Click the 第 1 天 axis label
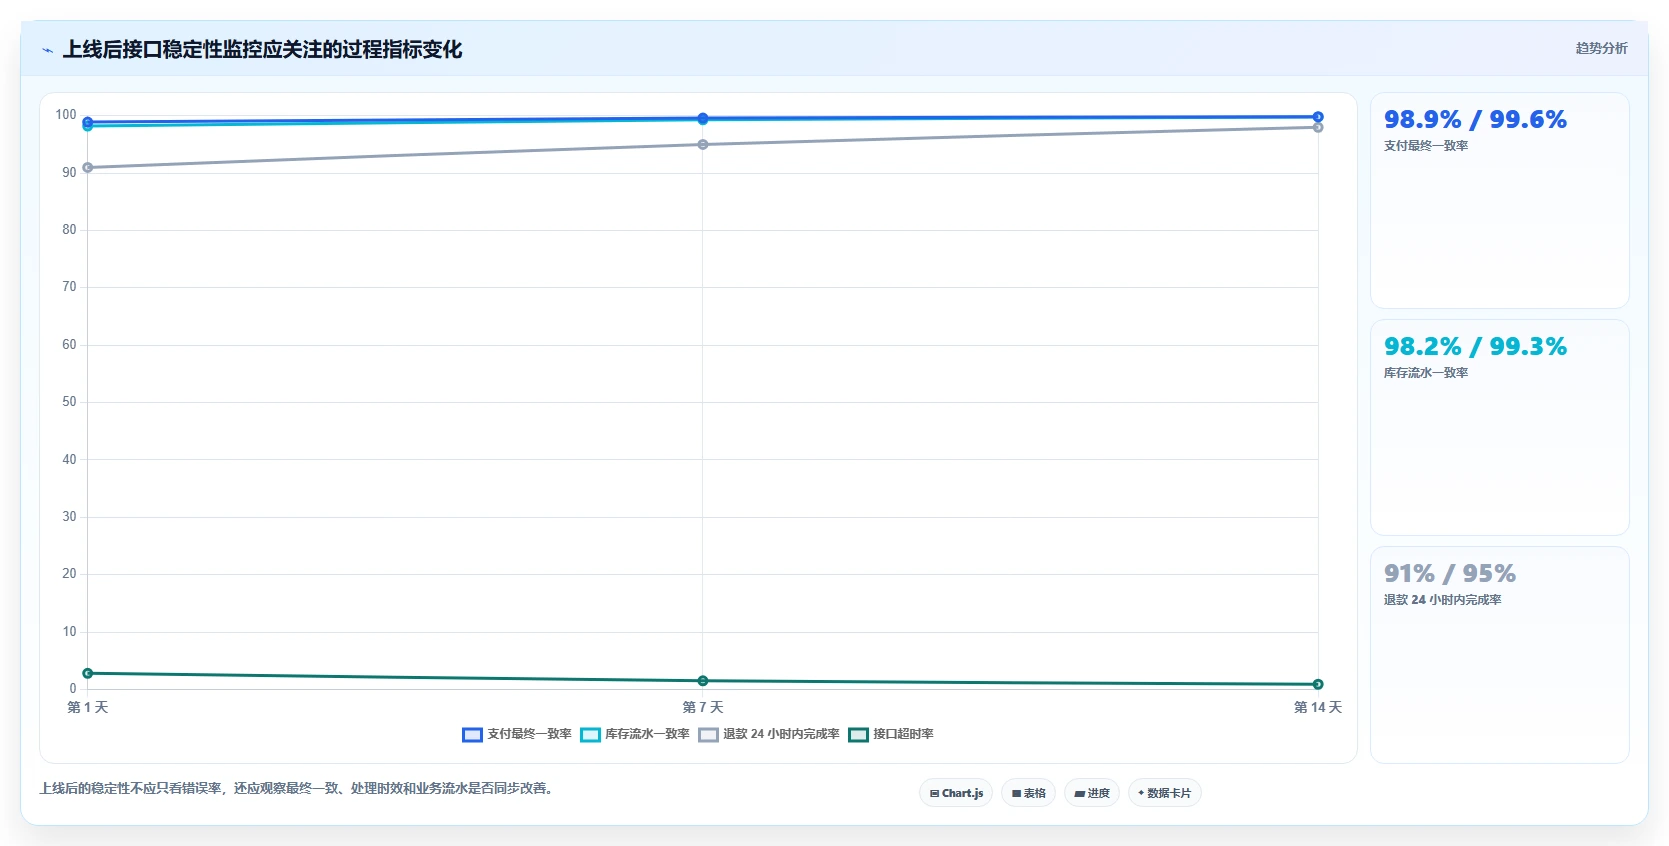The image size is (1669, 846). tap(88, 707)
